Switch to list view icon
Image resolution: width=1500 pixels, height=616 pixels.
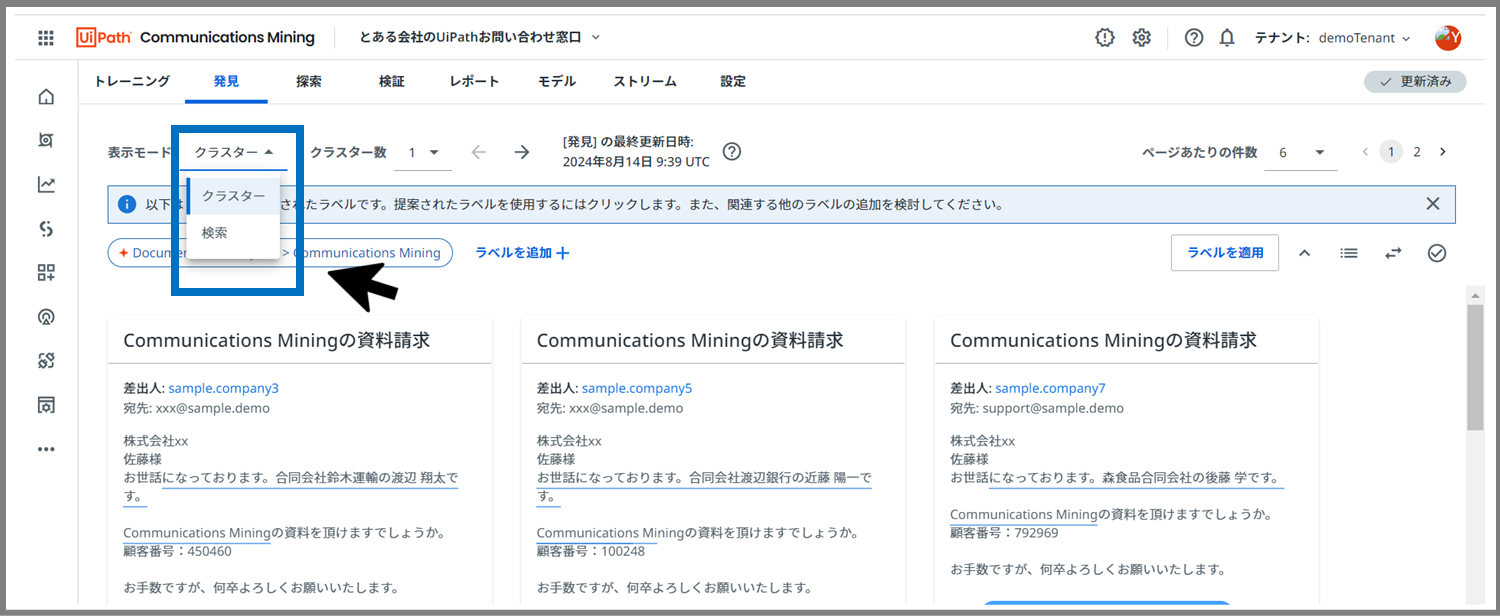[1349, 253]
